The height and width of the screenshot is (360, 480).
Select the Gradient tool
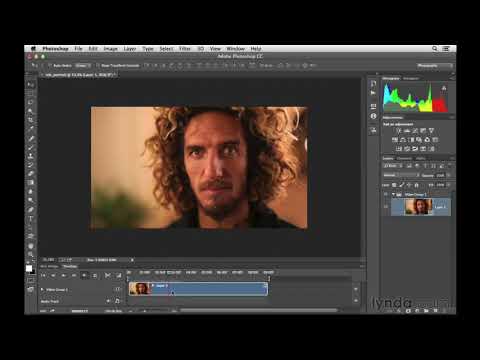[31, 182]
